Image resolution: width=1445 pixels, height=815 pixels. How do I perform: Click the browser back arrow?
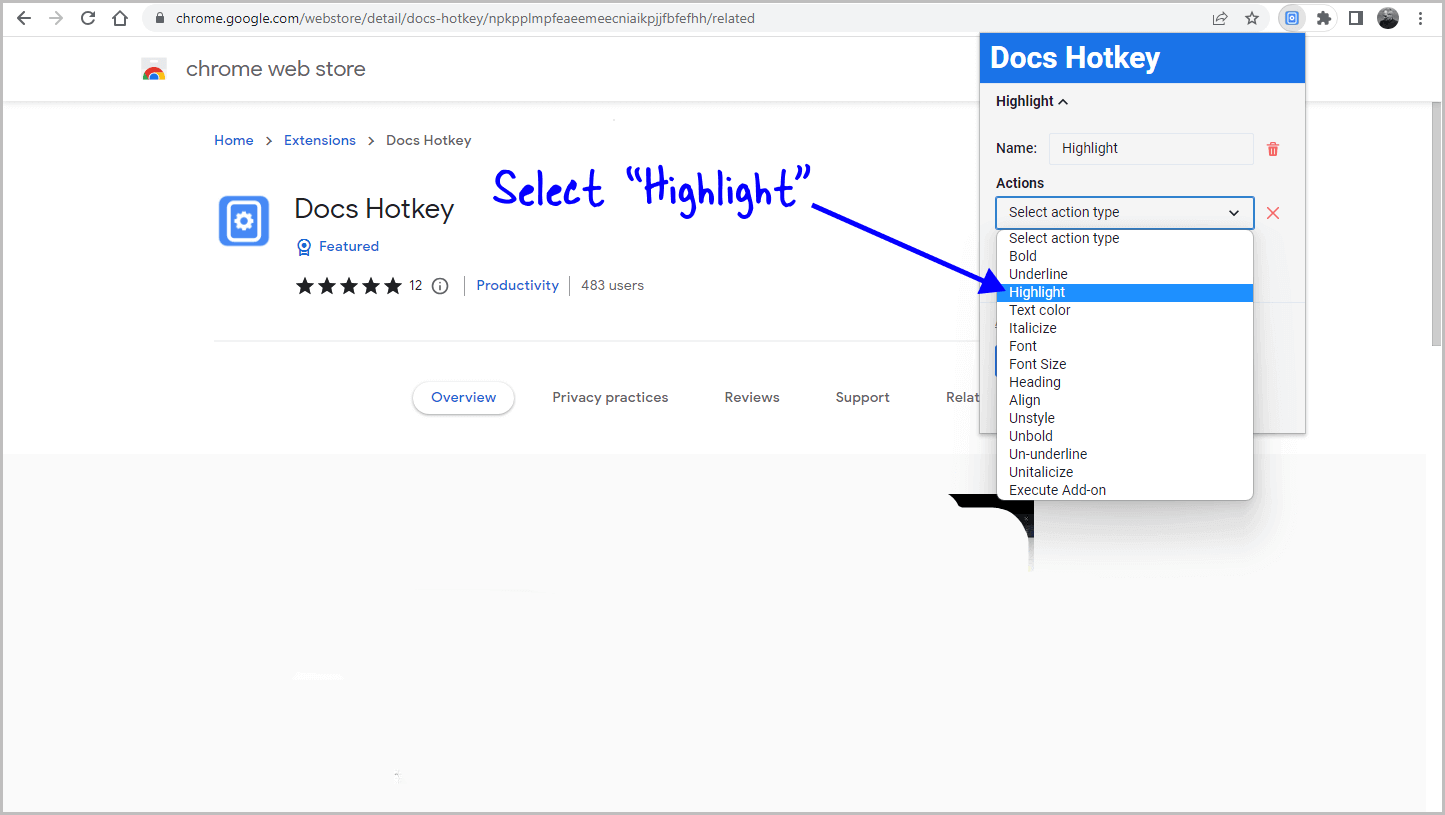click(x=24, y=18)
